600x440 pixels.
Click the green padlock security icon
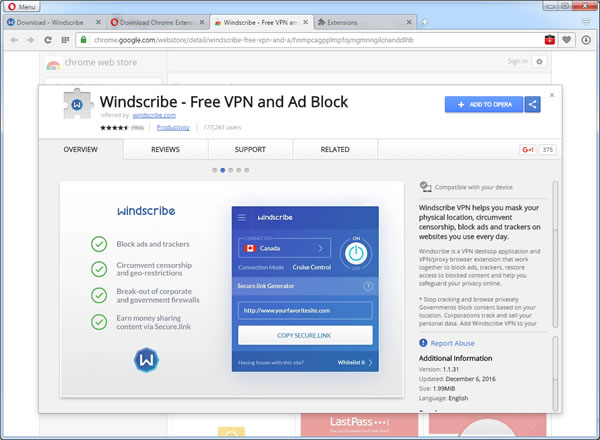83,39
